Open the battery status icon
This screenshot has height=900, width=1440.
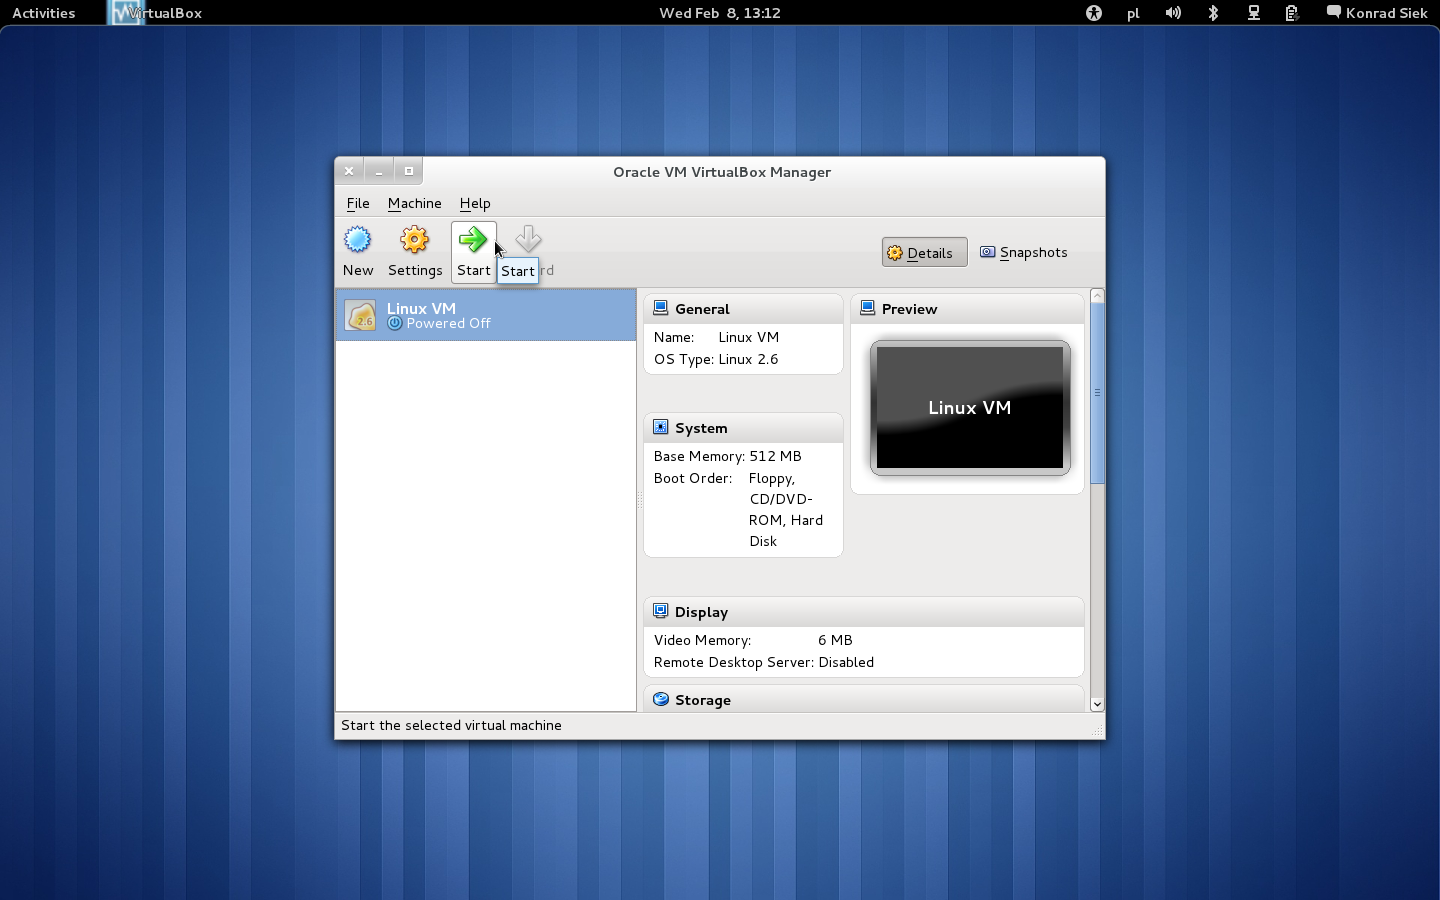pyautogui.click(x=1292, y=13)
